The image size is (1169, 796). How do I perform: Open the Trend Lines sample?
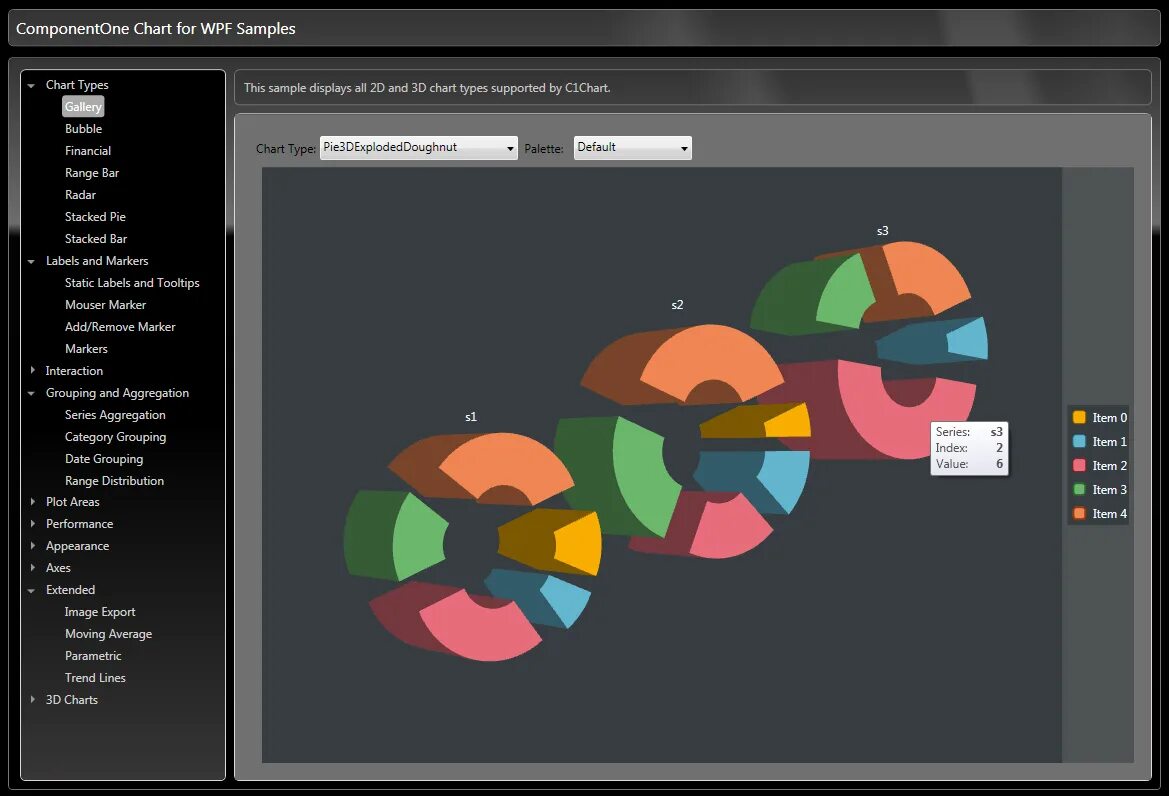click(95, 677)
